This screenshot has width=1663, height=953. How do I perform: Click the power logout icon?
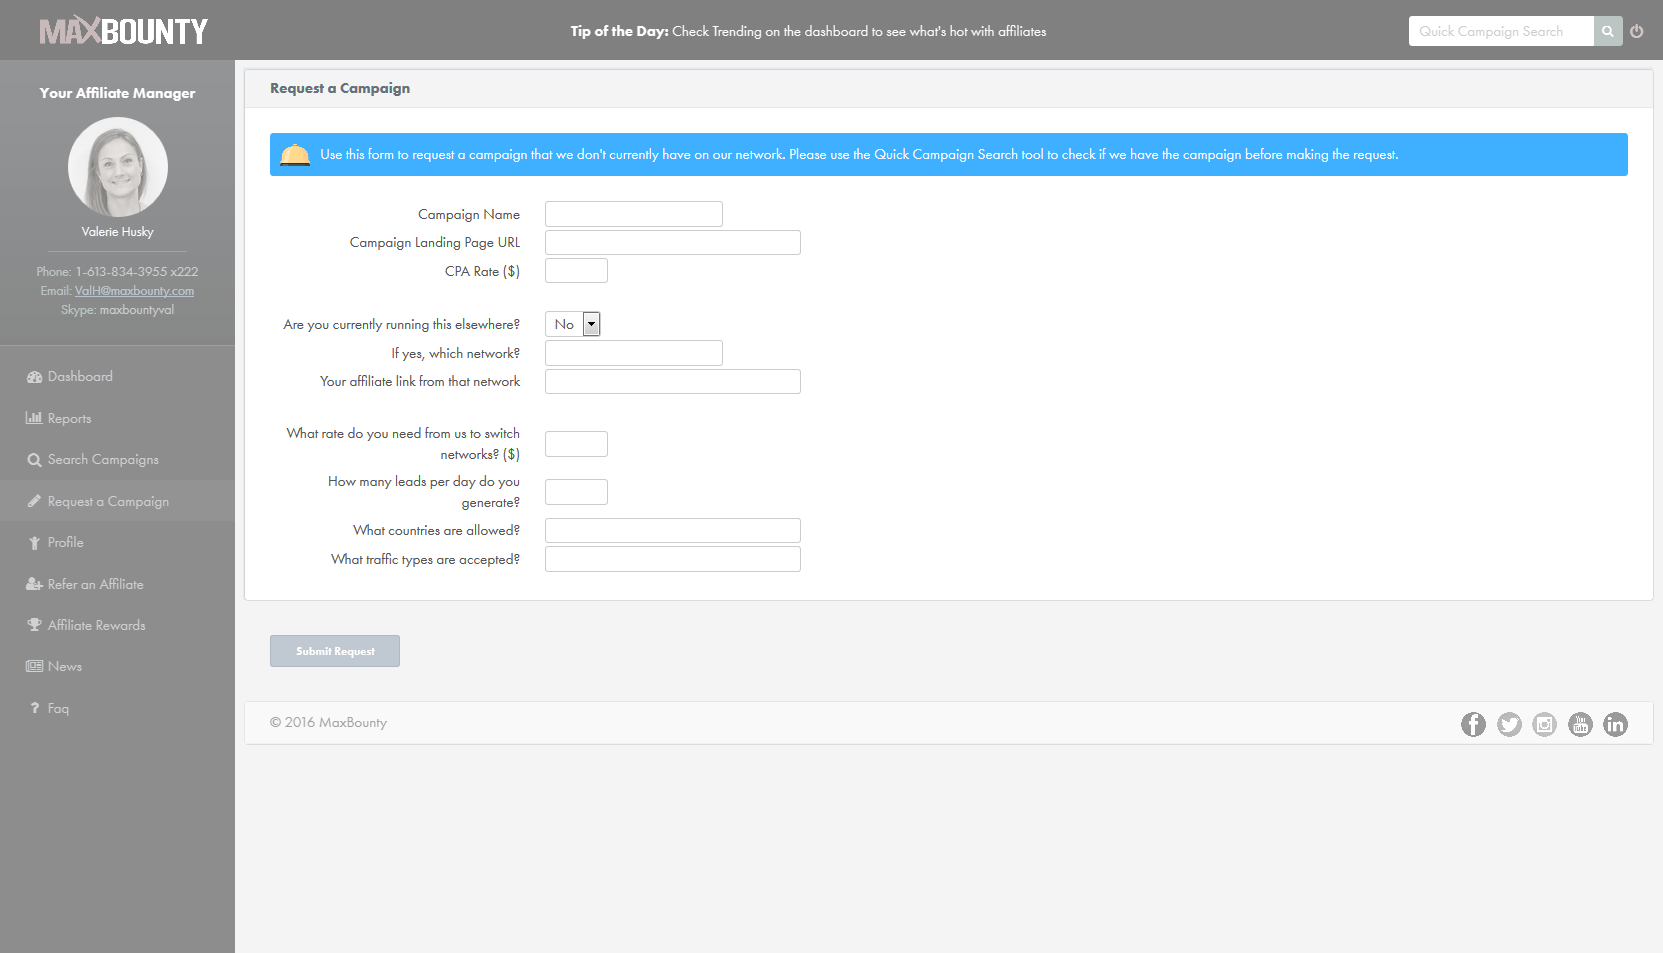pos(1637,31)
